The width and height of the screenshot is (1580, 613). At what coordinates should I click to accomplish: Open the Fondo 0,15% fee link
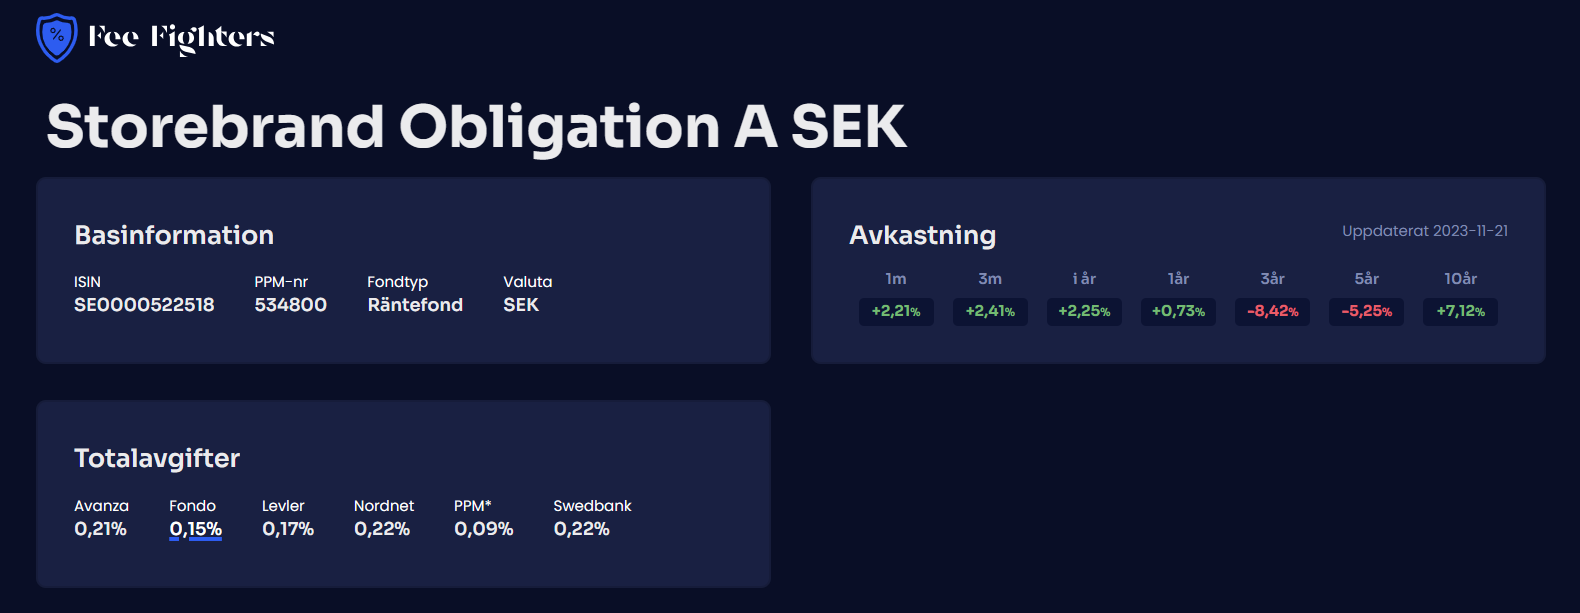pyautogui.click(x=196, y=529)
